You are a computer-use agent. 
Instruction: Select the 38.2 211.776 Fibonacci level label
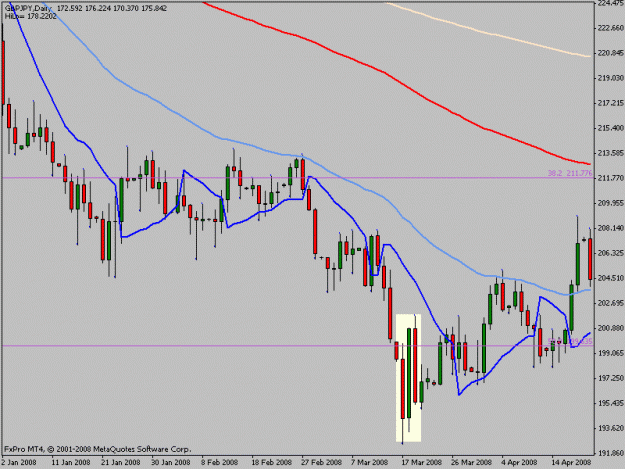pos(570,173)
